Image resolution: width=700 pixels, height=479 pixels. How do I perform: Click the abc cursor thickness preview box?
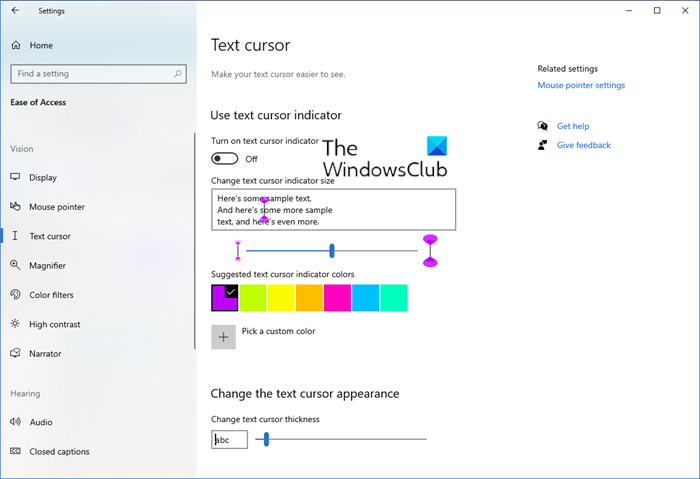(229, 440)
